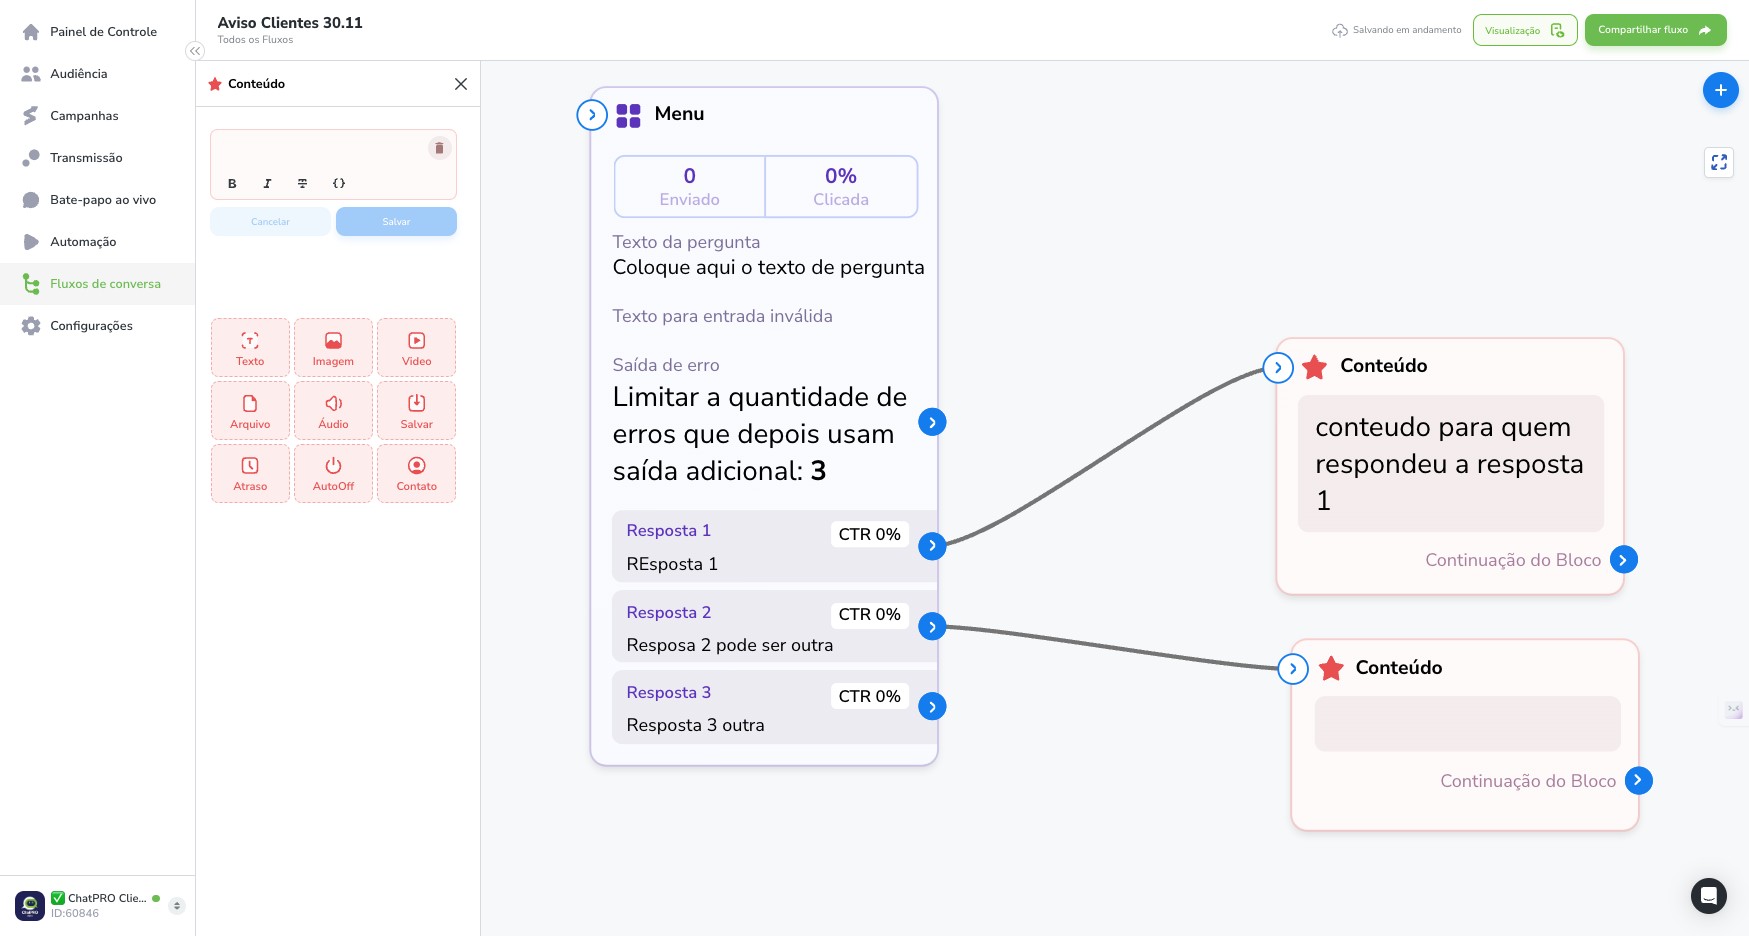Viewport: 1749px width, 936px height.
Task: Collapse the left sidebar with chevrons
Action: (x=195, y=51)
